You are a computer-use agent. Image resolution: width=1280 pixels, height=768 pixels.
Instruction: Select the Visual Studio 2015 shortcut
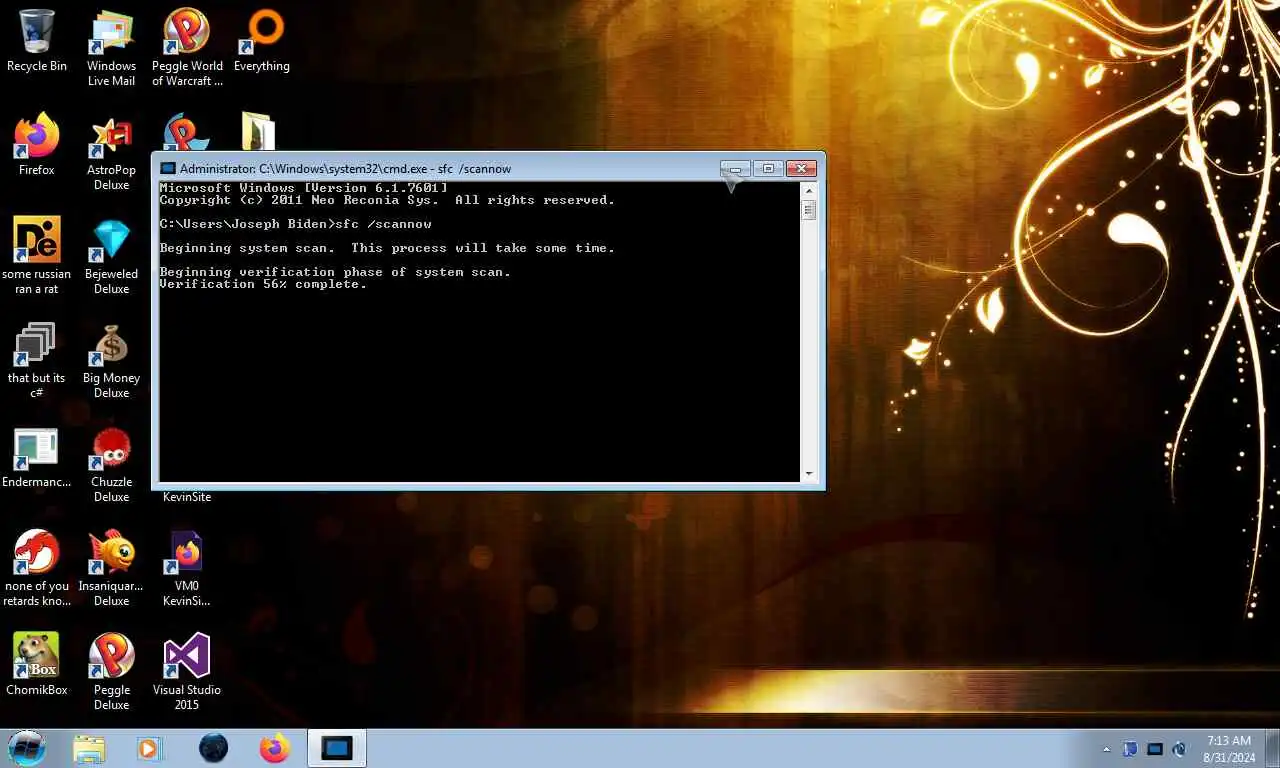(187, 672)
